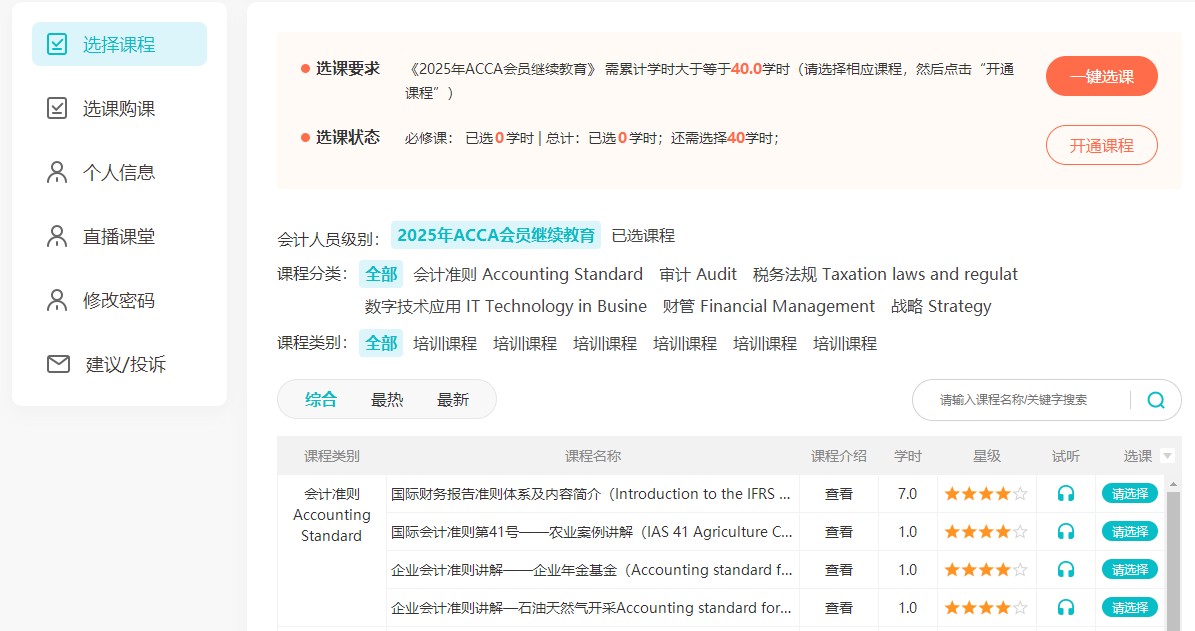
Task: Click star rating of 石油天然气开采 course
Action: (986, 607)
